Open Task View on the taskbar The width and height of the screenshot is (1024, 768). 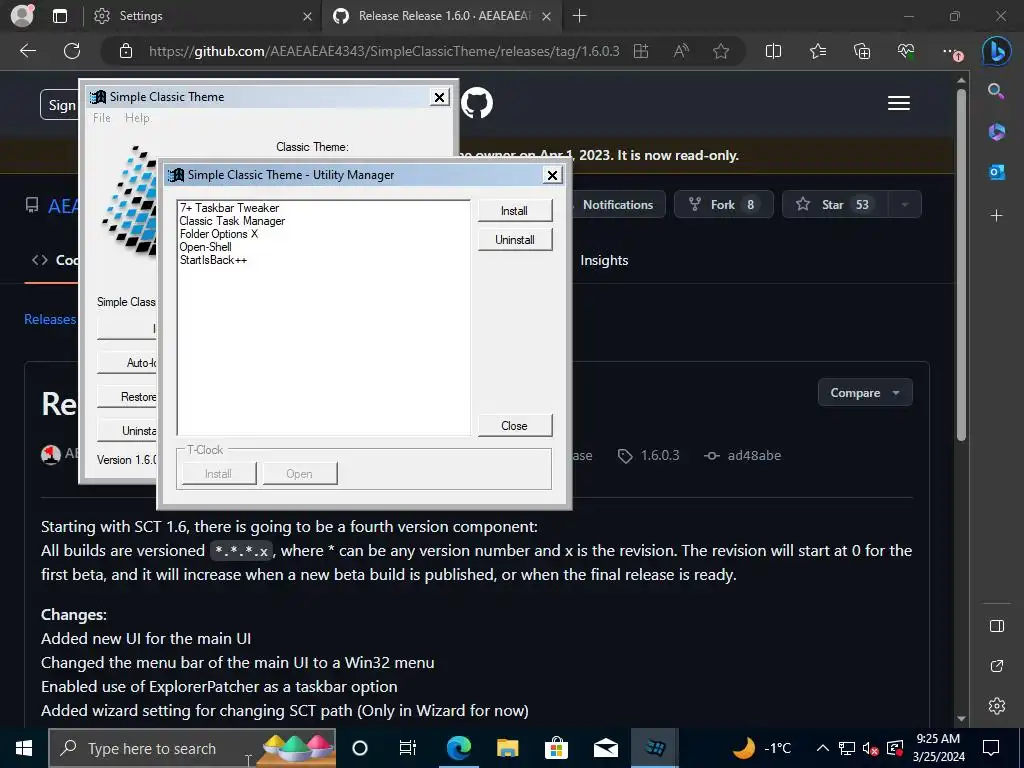[408, 748]
